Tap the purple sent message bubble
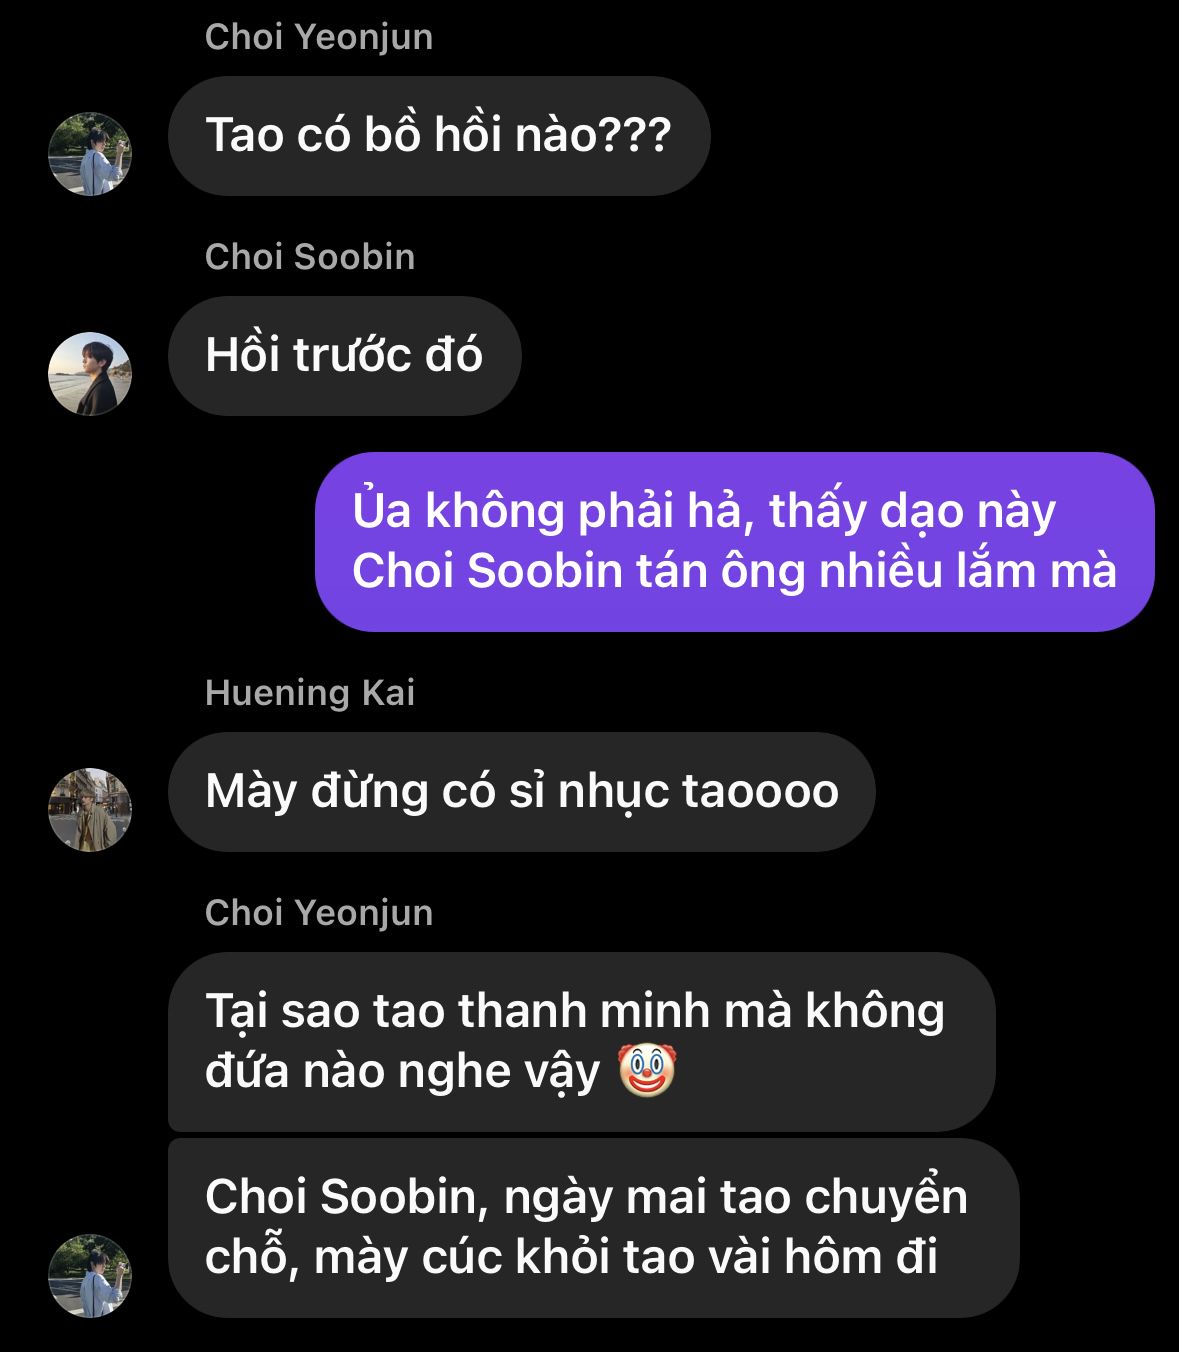The image size is (1179, 1352). (x=735, y=542)
